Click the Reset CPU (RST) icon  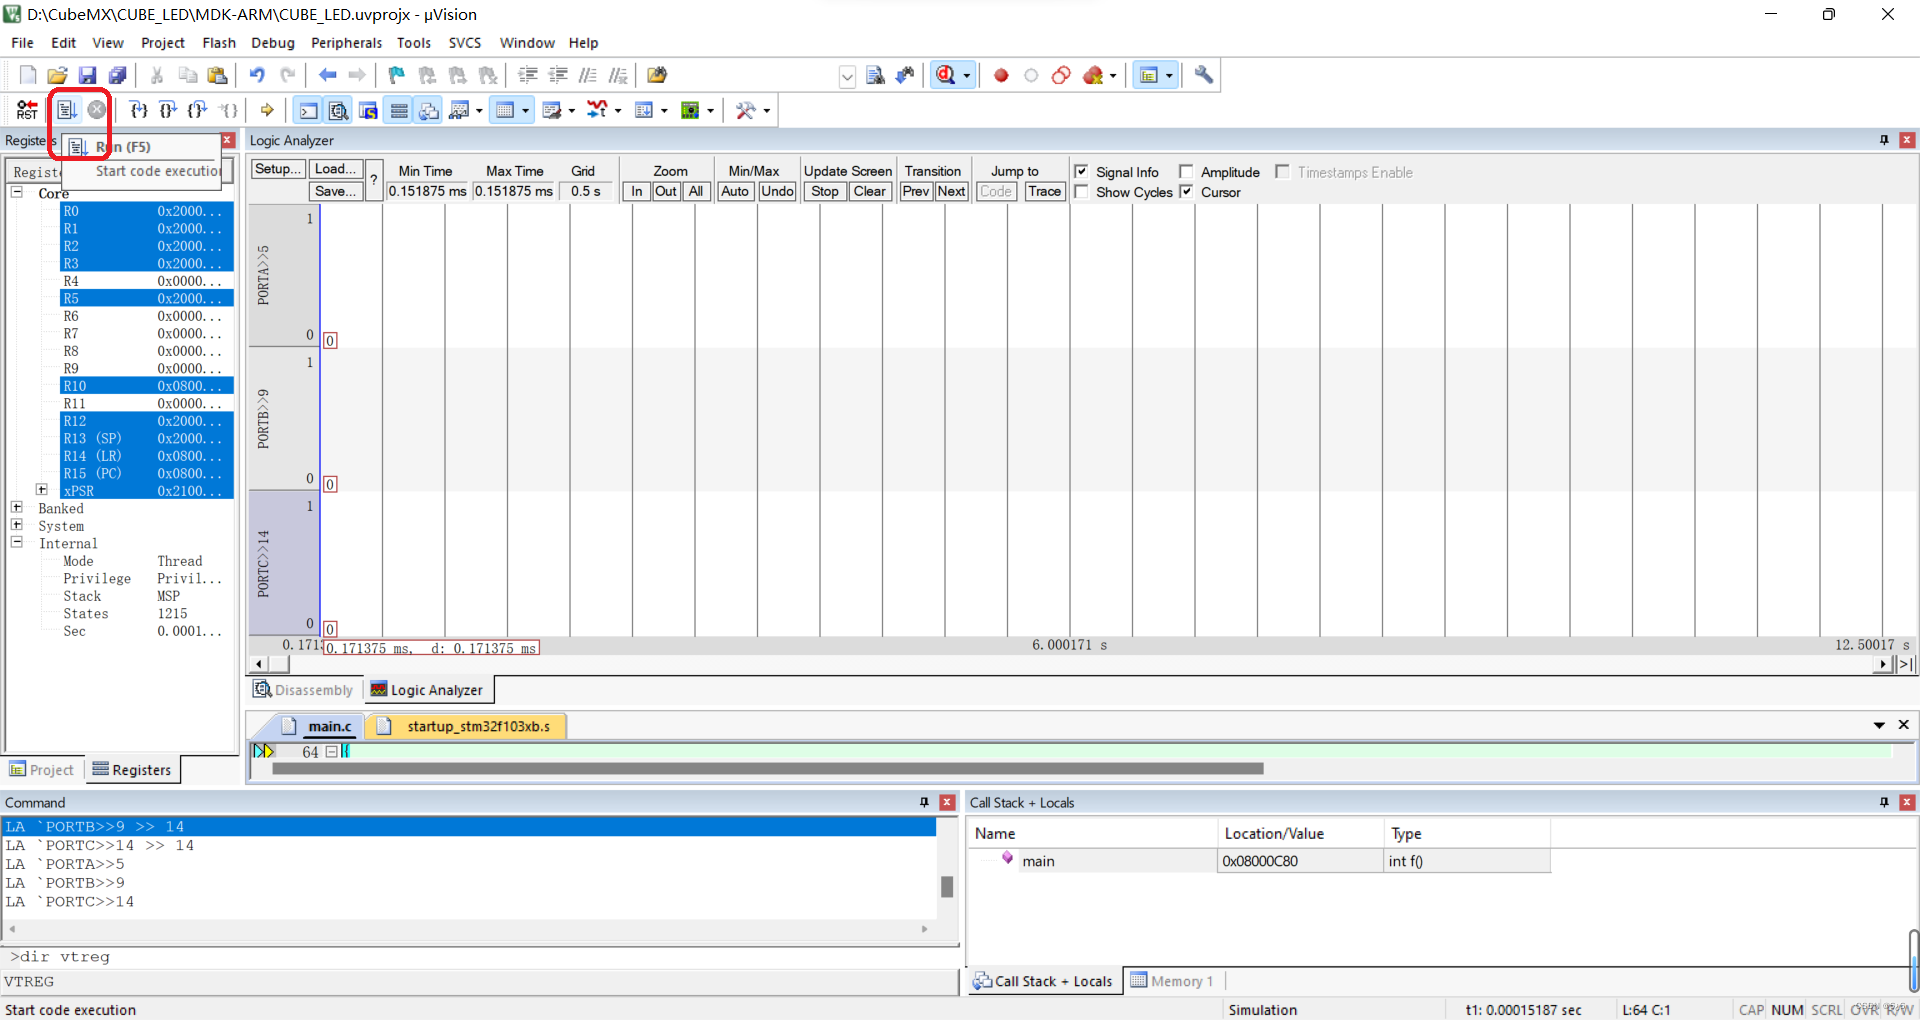(x=27, y=110)
